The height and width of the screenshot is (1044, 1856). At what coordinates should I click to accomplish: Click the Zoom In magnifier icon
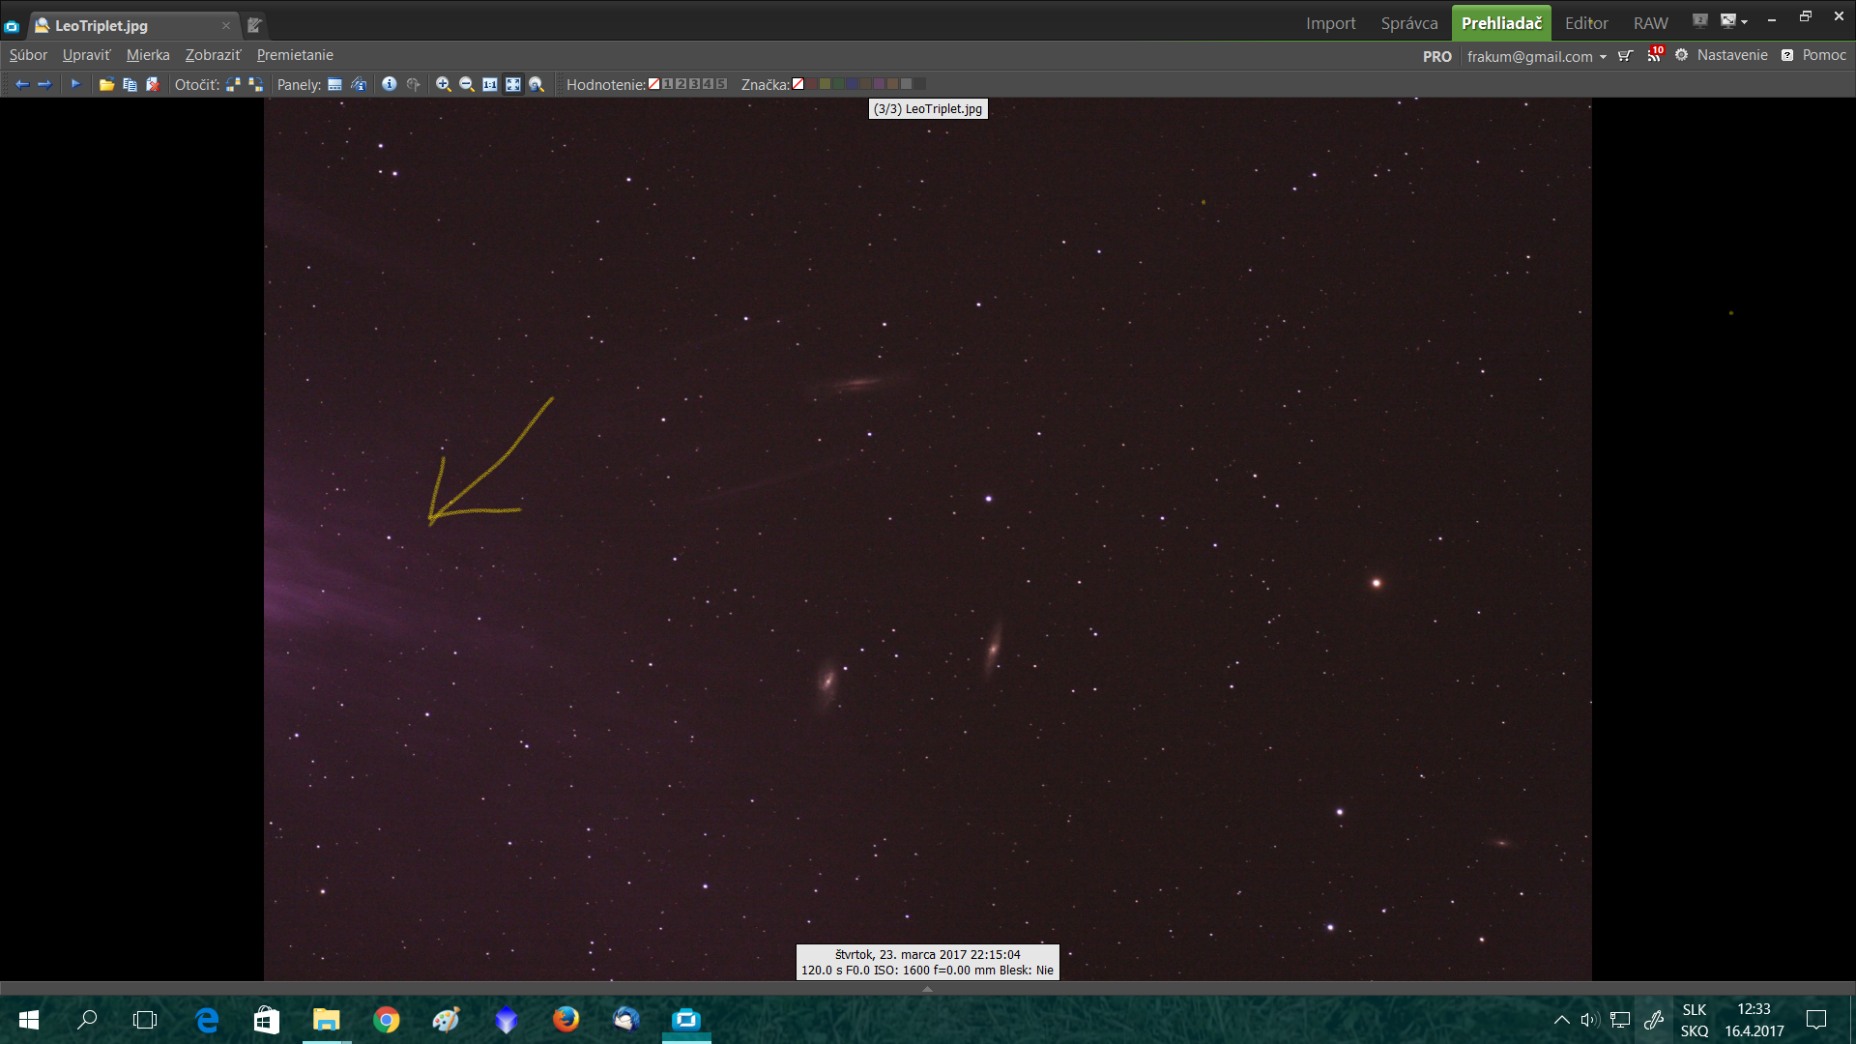[443, 85]
